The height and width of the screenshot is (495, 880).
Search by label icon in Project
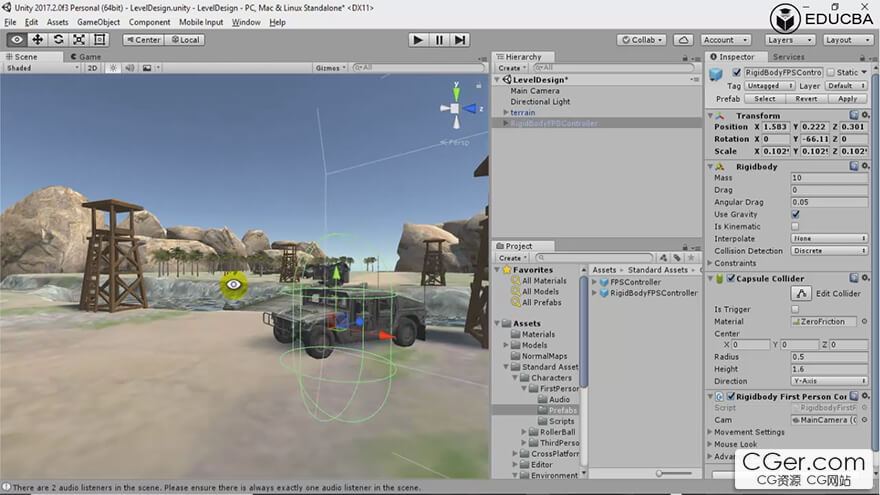(x=677, y=258)
